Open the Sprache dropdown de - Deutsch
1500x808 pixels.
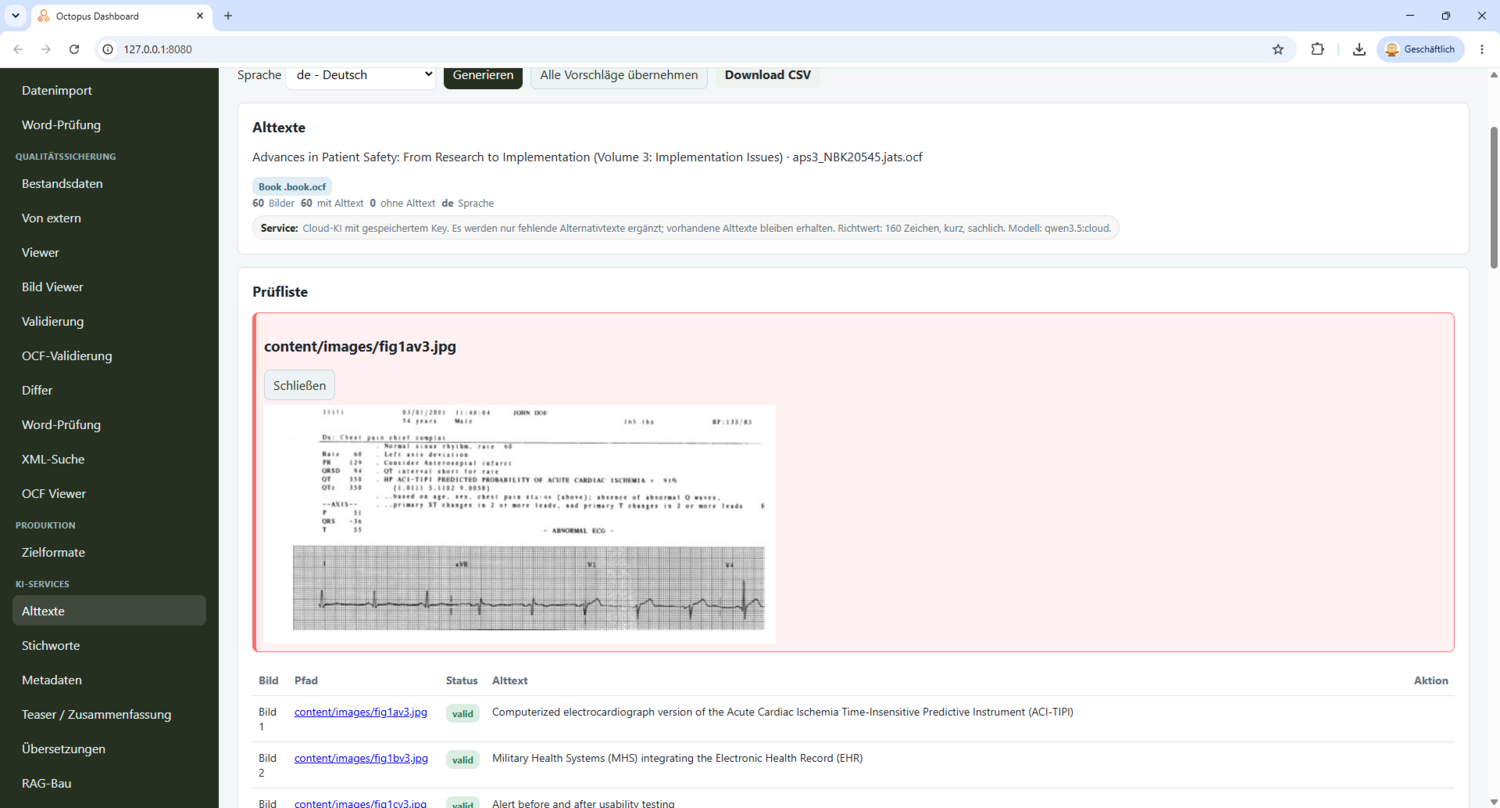click(360, 75)
